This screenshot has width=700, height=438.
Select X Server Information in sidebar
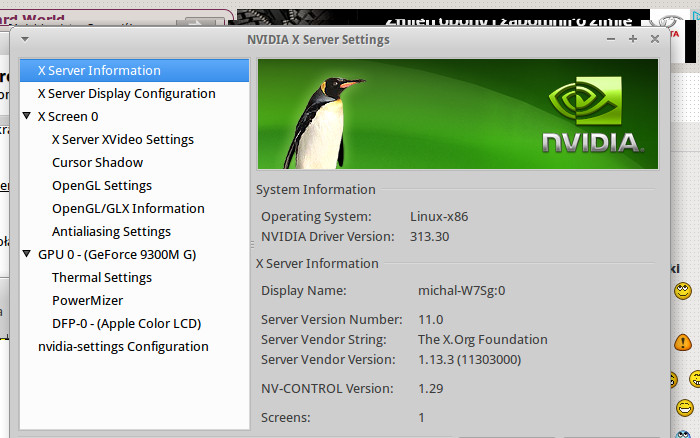click(134, 71)
